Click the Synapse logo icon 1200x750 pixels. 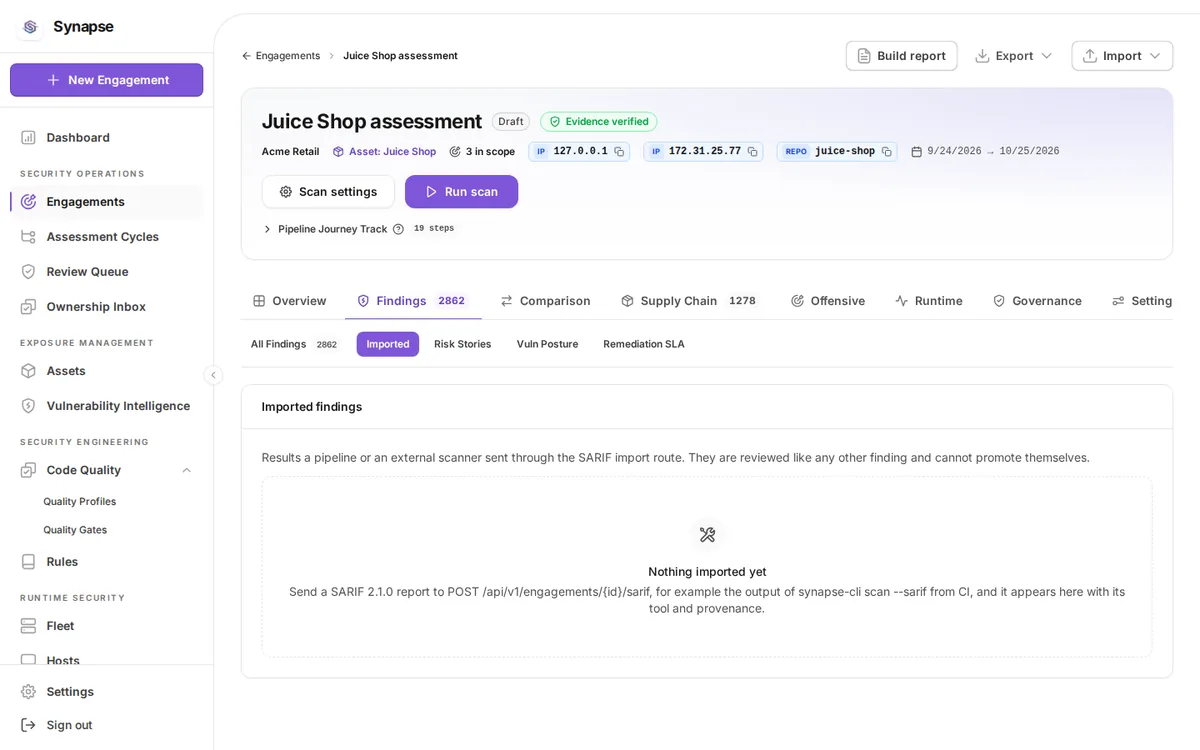tap(30, 27)
